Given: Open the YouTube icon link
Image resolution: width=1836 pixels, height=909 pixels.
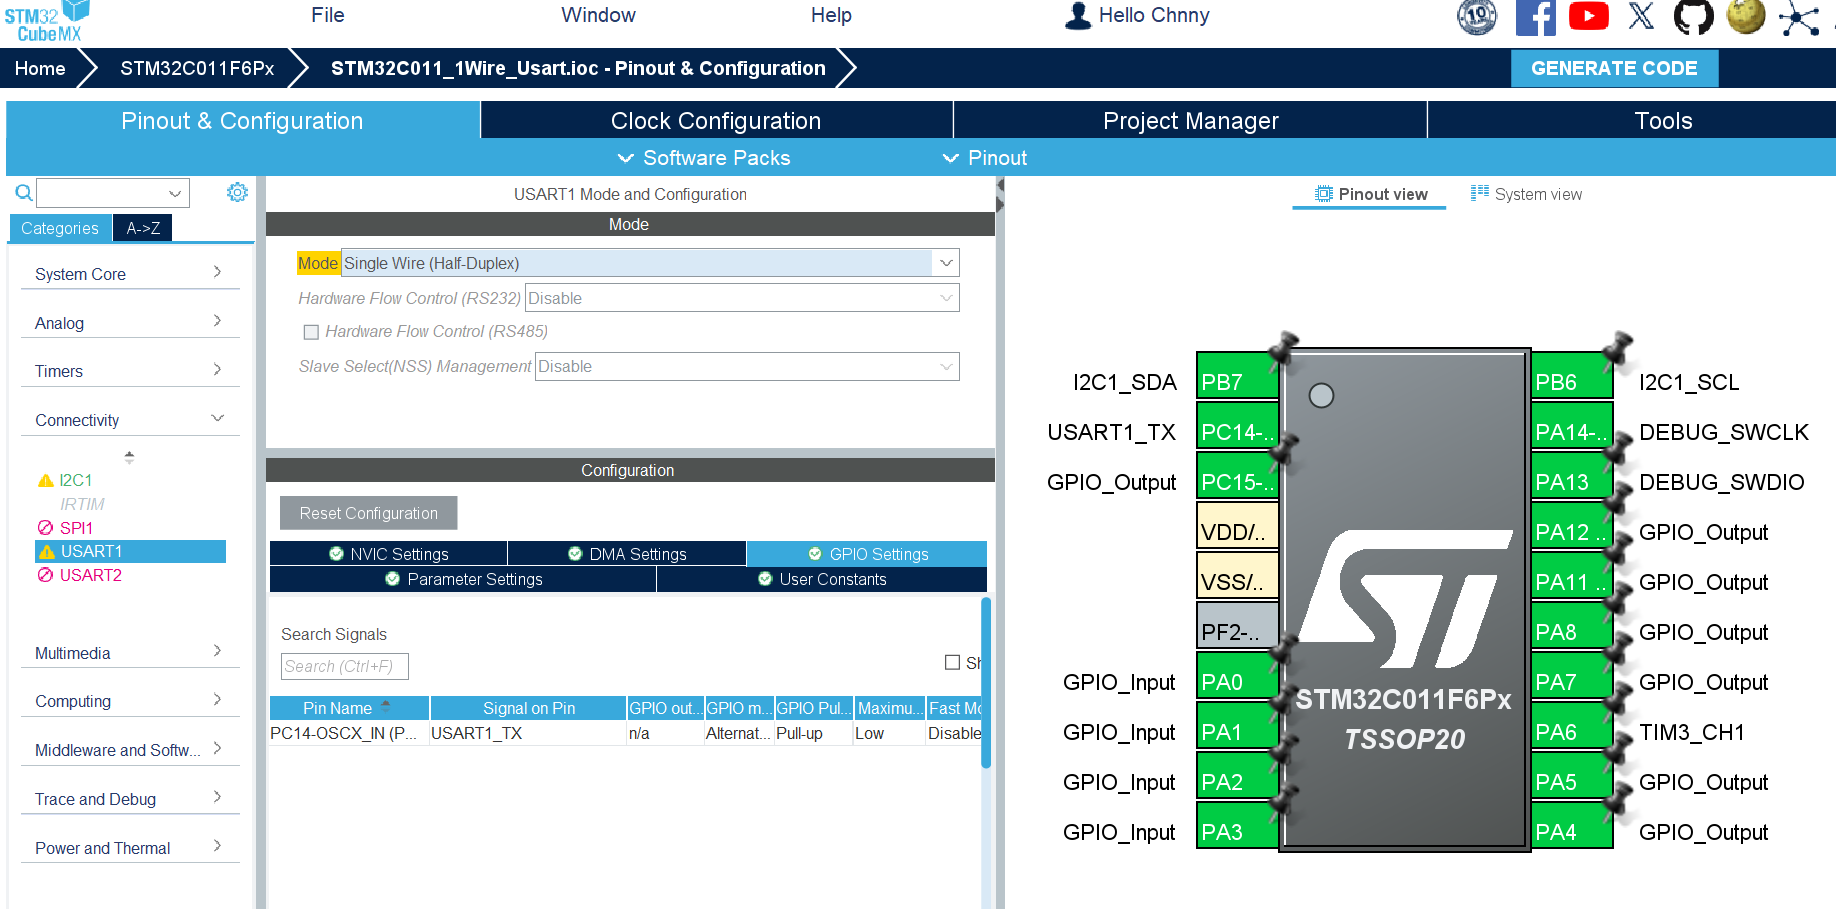Looking at the screenshot, I should tap(1588, 16).
